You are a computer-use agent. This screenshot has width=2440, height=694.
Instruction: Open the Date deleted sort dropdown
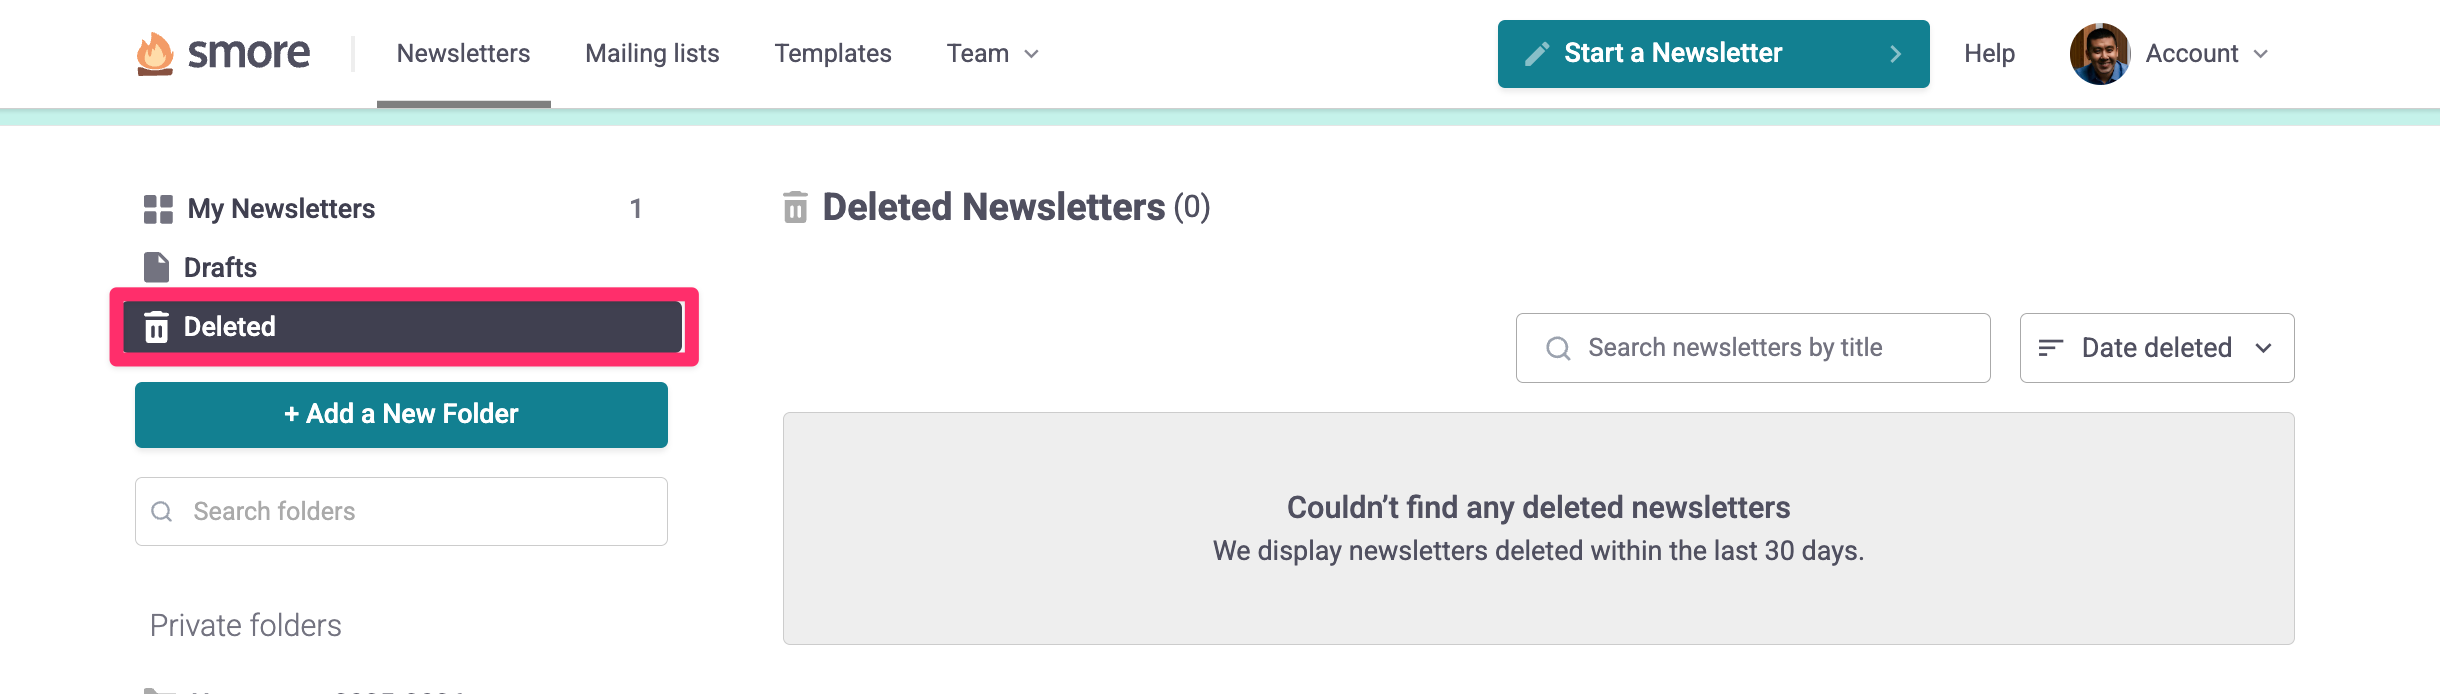click(2157, 348)
